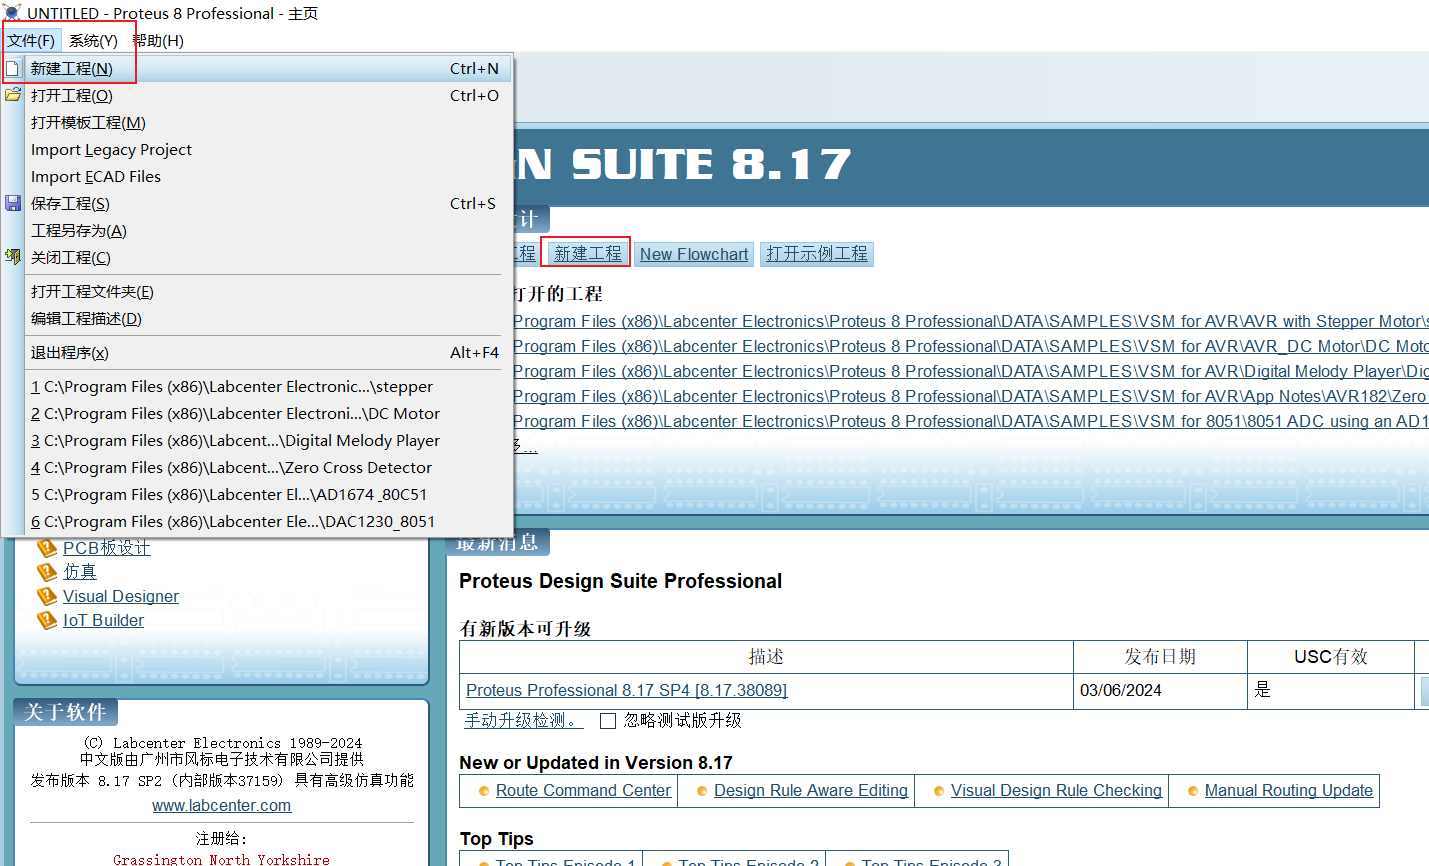The width and height of the screenshot is (1429, 866).
Task: Click the New Flowchart button
Action: coord(694,254)
